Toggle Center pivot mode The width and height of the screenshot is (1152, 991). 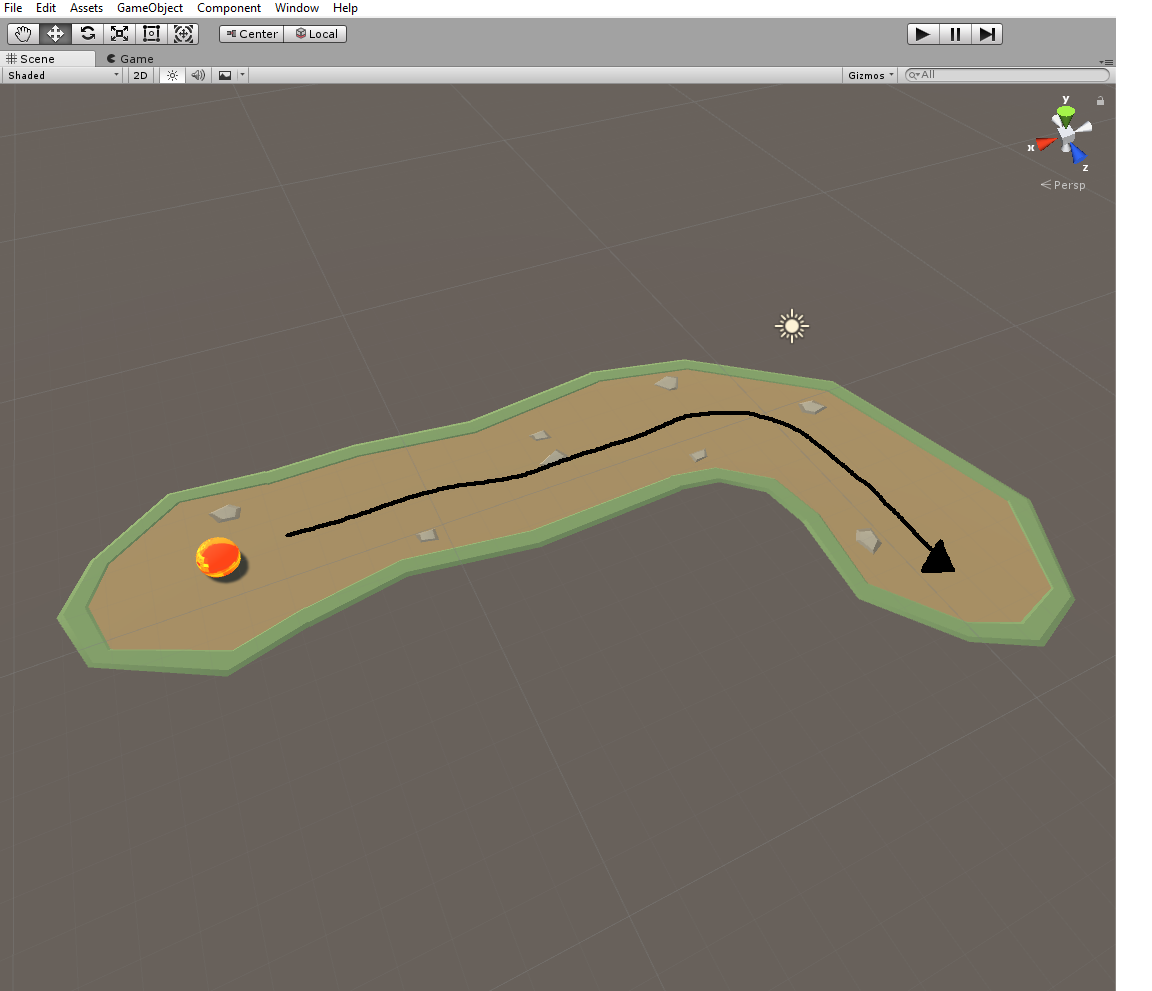pyautogui.click(x=251, y=33)
